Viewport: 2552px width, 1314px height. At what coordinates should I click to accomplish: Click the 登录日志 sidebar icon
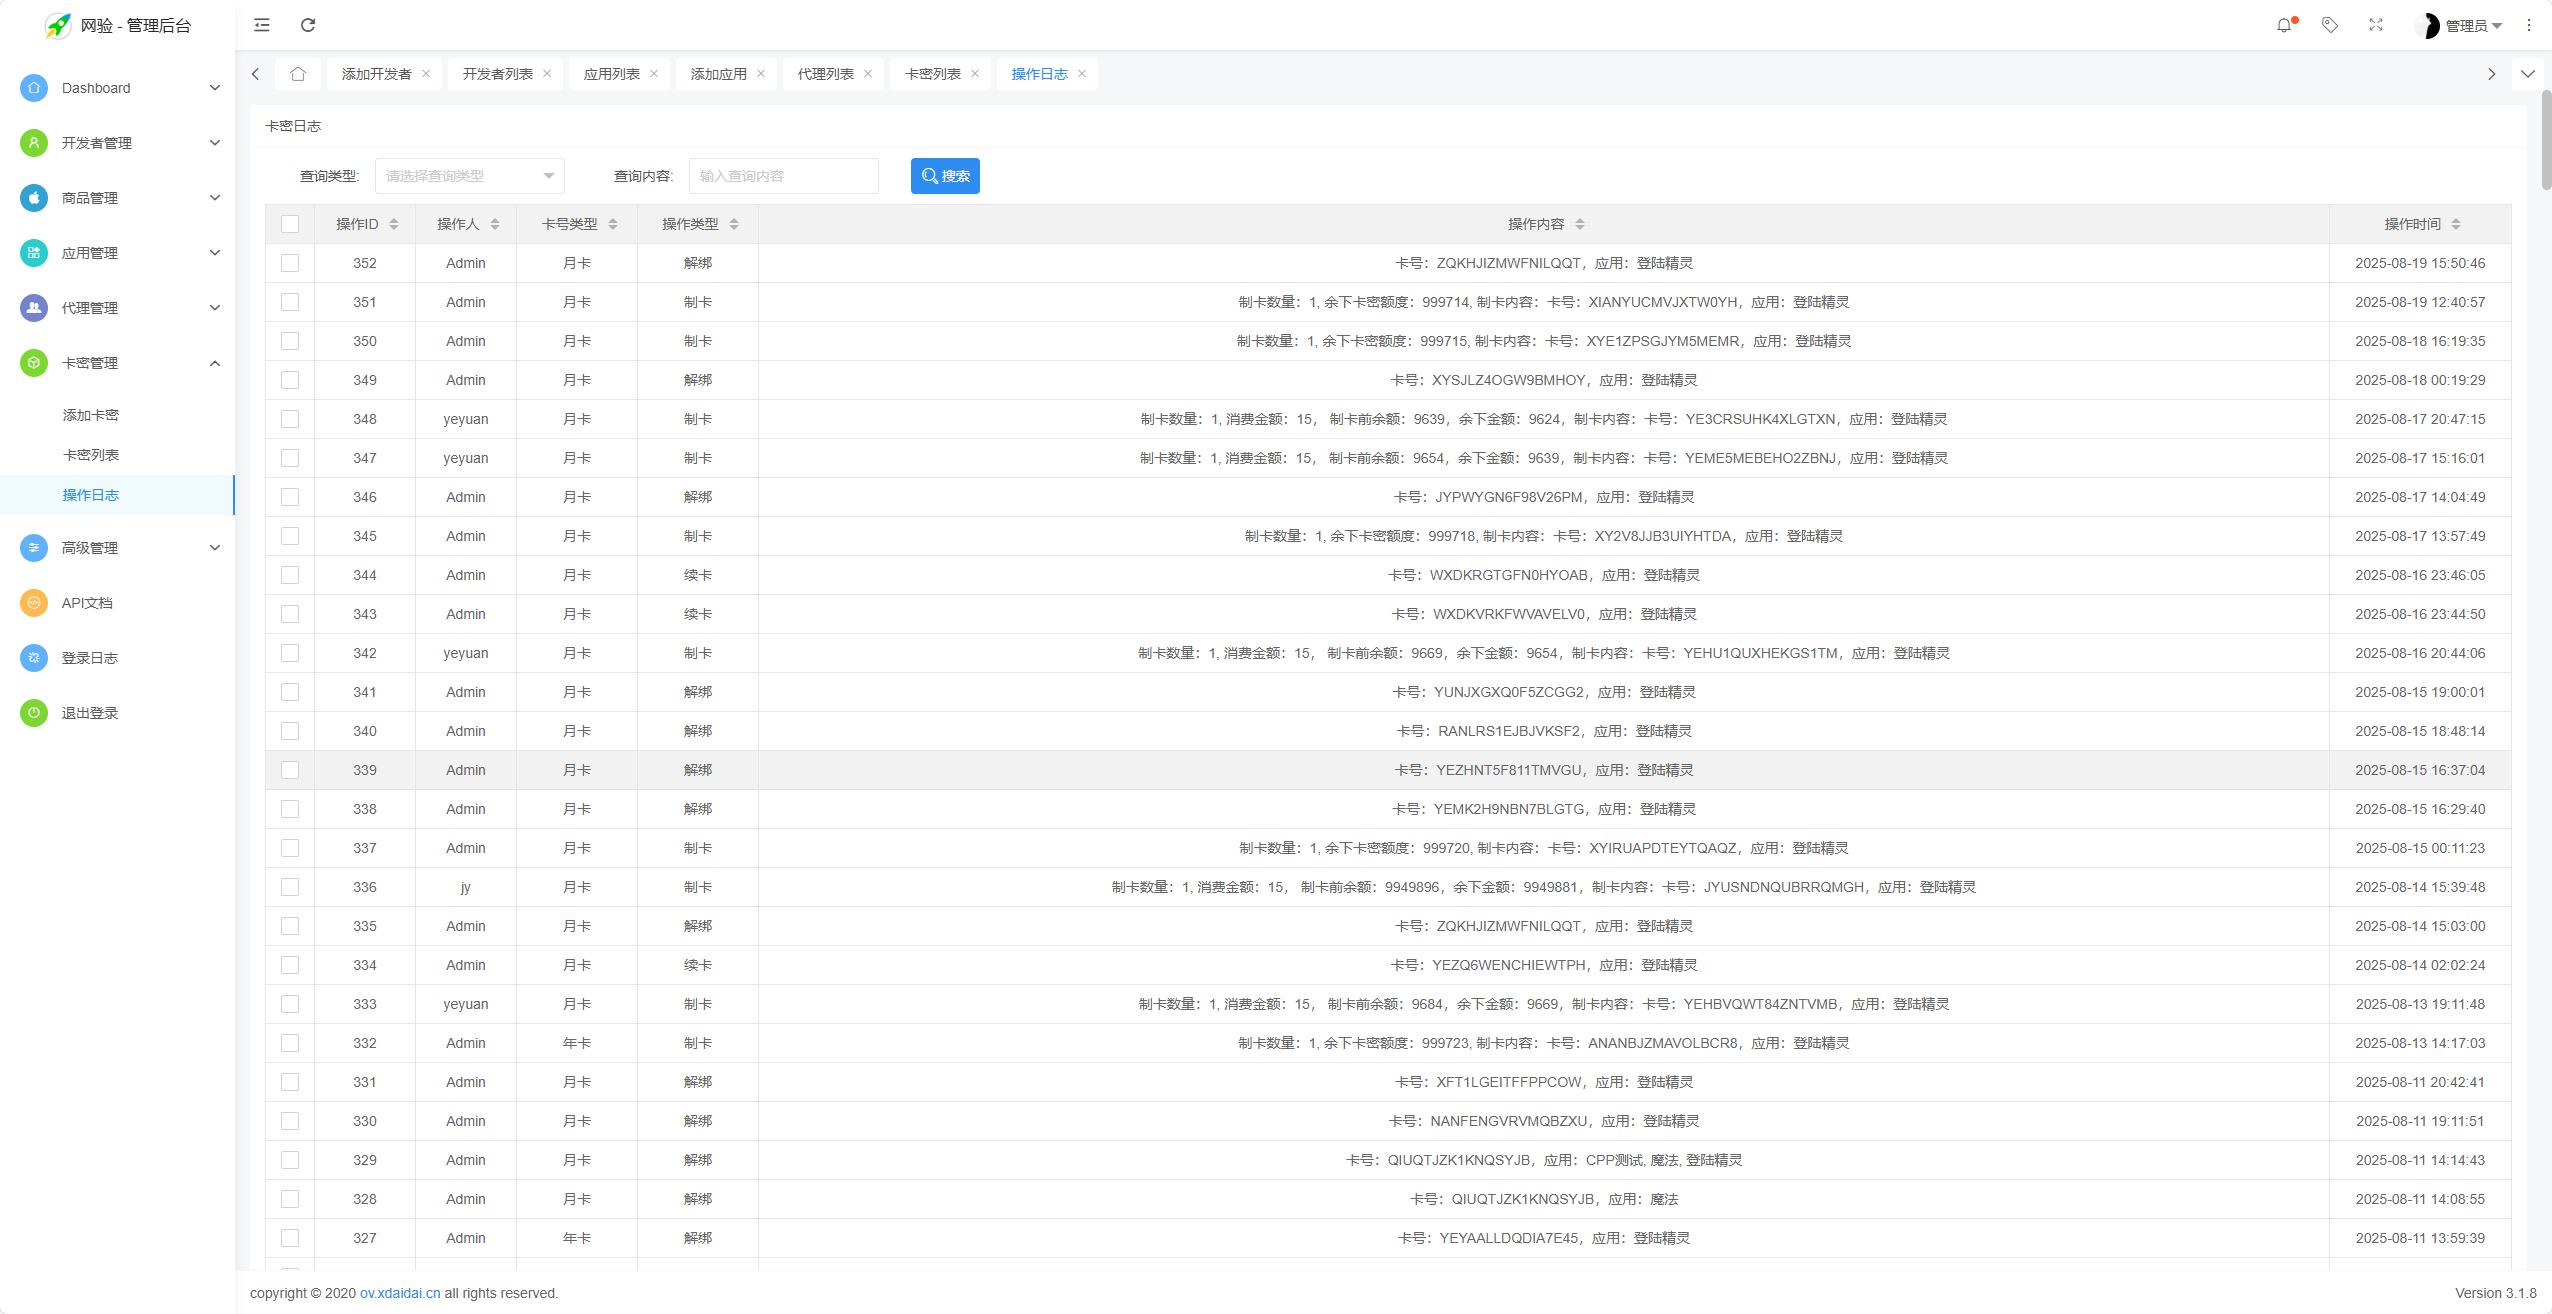[34, 658]
